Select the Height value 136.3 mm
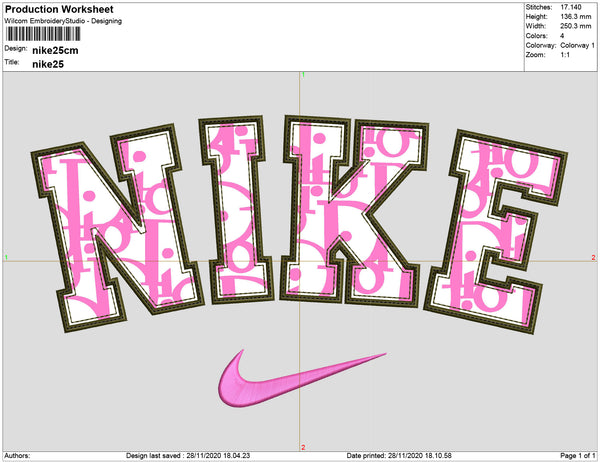 click(x=576, y=17)
